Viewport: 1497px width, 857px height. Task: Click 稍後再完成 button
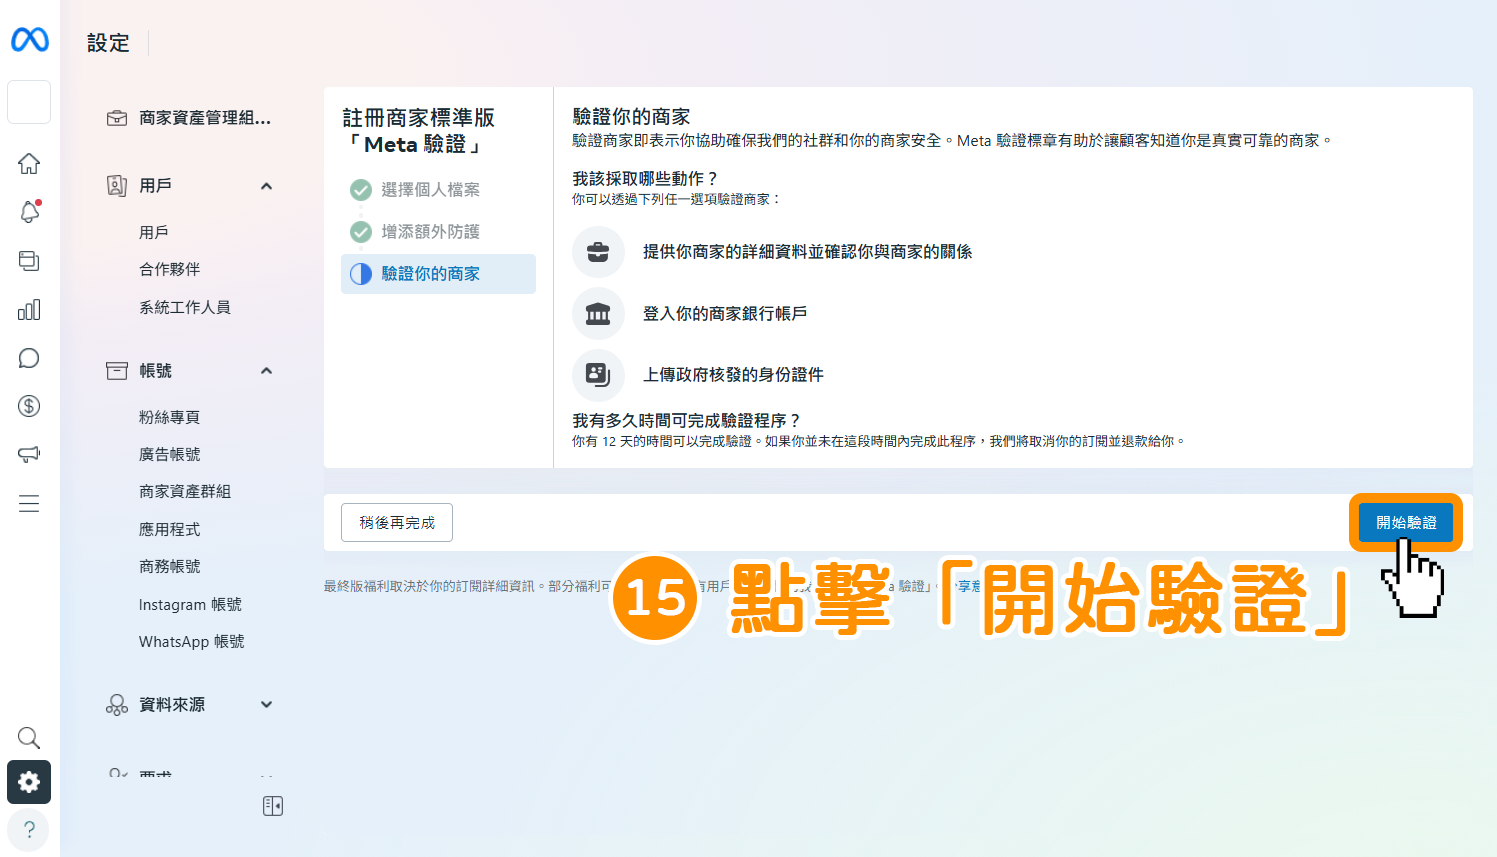(397, 523)
